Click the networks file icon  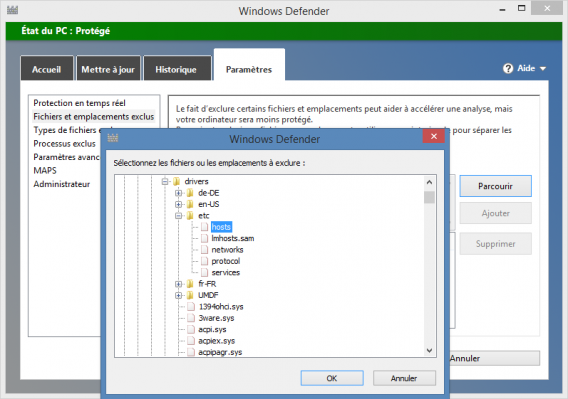[x=204, y=250]
